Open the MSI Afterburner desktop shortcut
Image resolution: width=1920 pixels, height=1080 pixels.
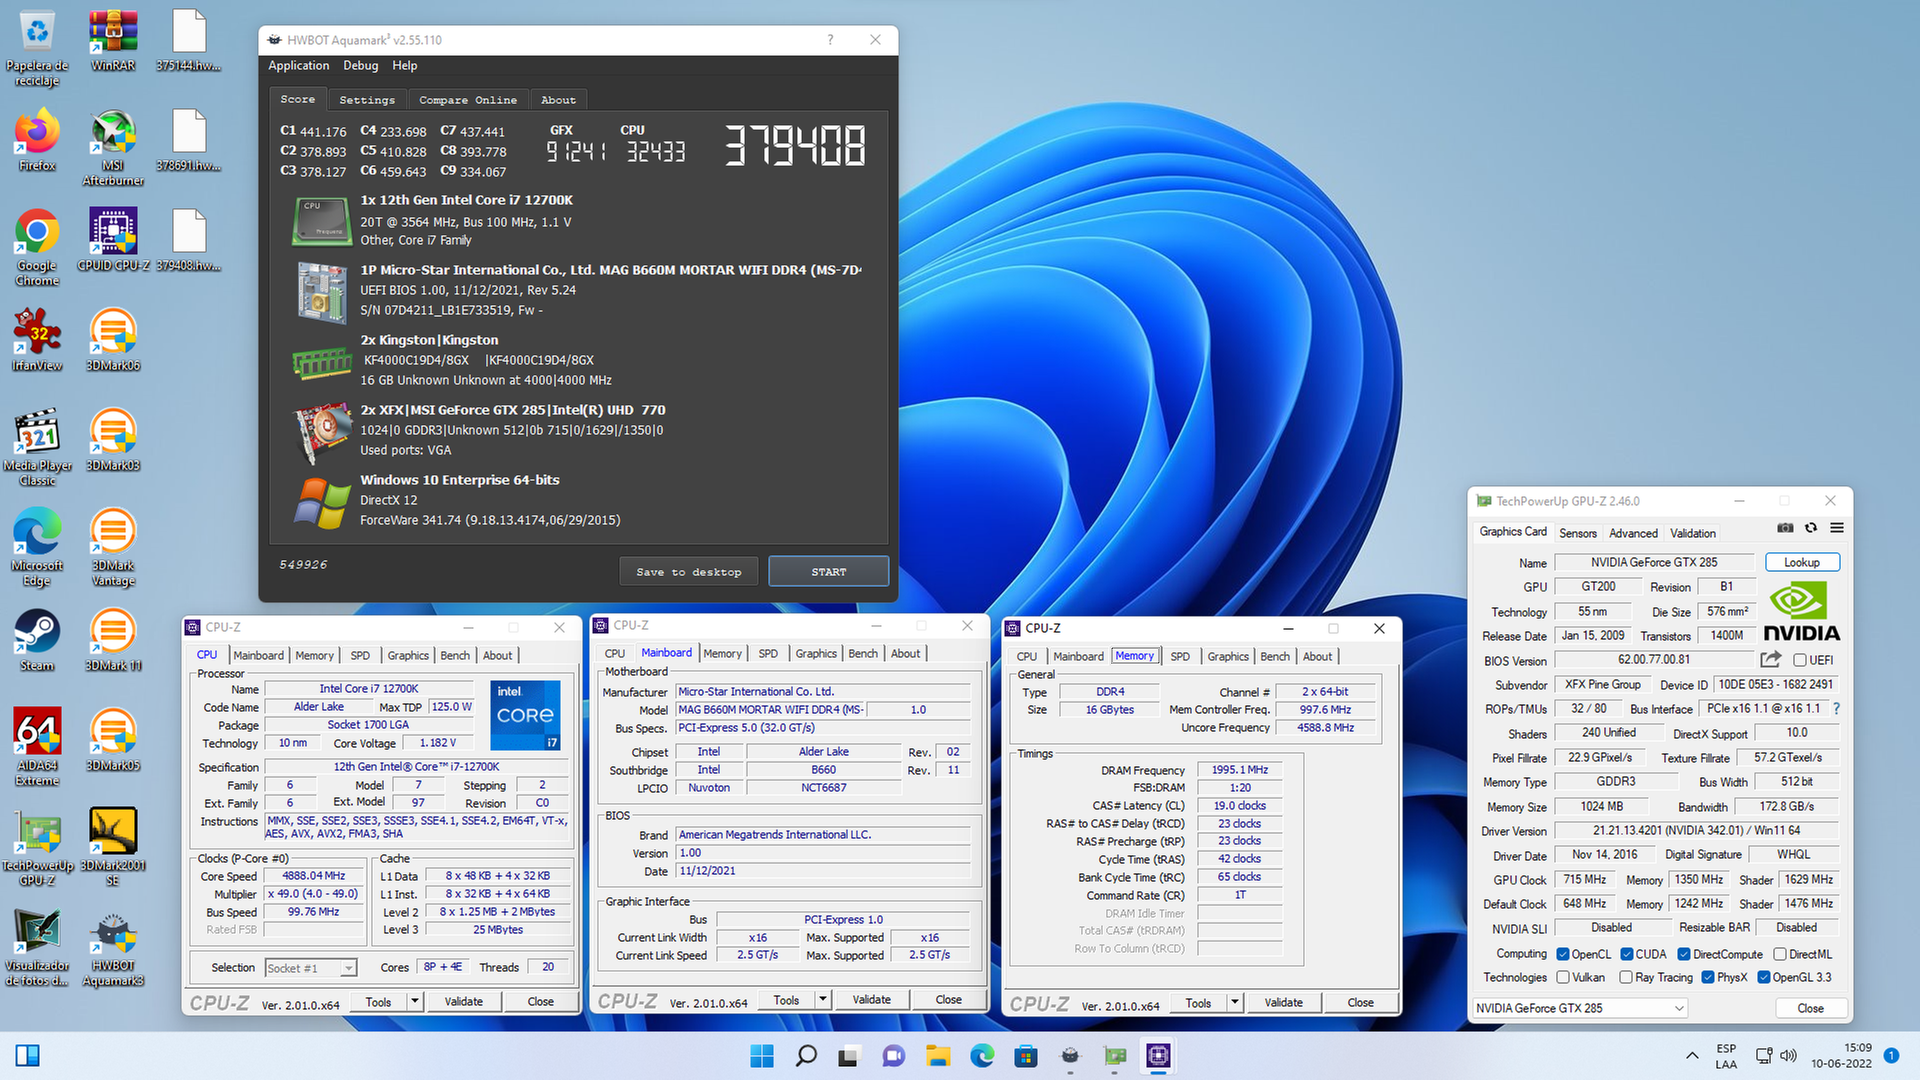(113, 148)
